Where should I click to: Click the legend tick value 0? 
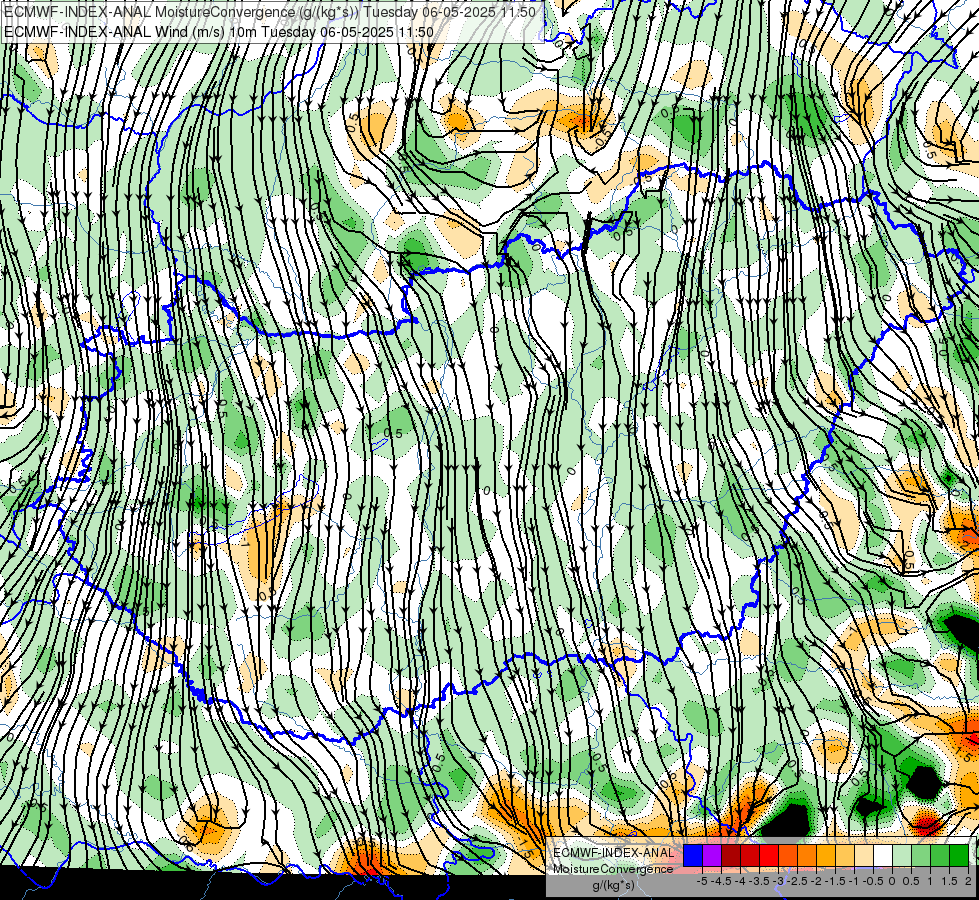(892, 881)
